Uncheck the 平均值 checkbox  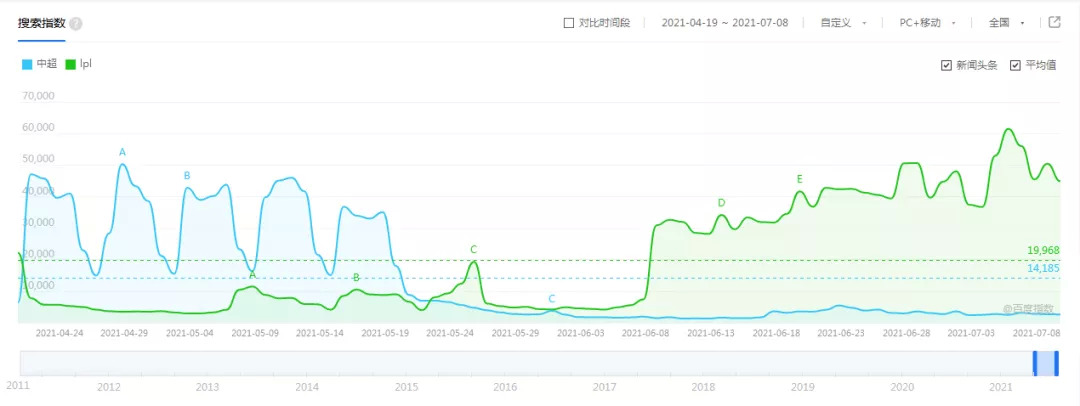(1015, 65)
